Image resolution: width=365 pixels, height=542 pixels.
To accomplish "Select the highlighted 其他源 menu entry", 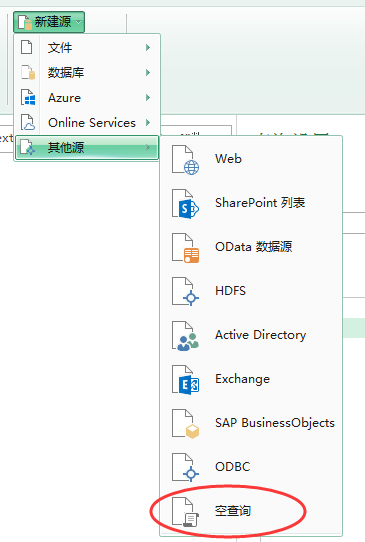I will pos(87,148).
